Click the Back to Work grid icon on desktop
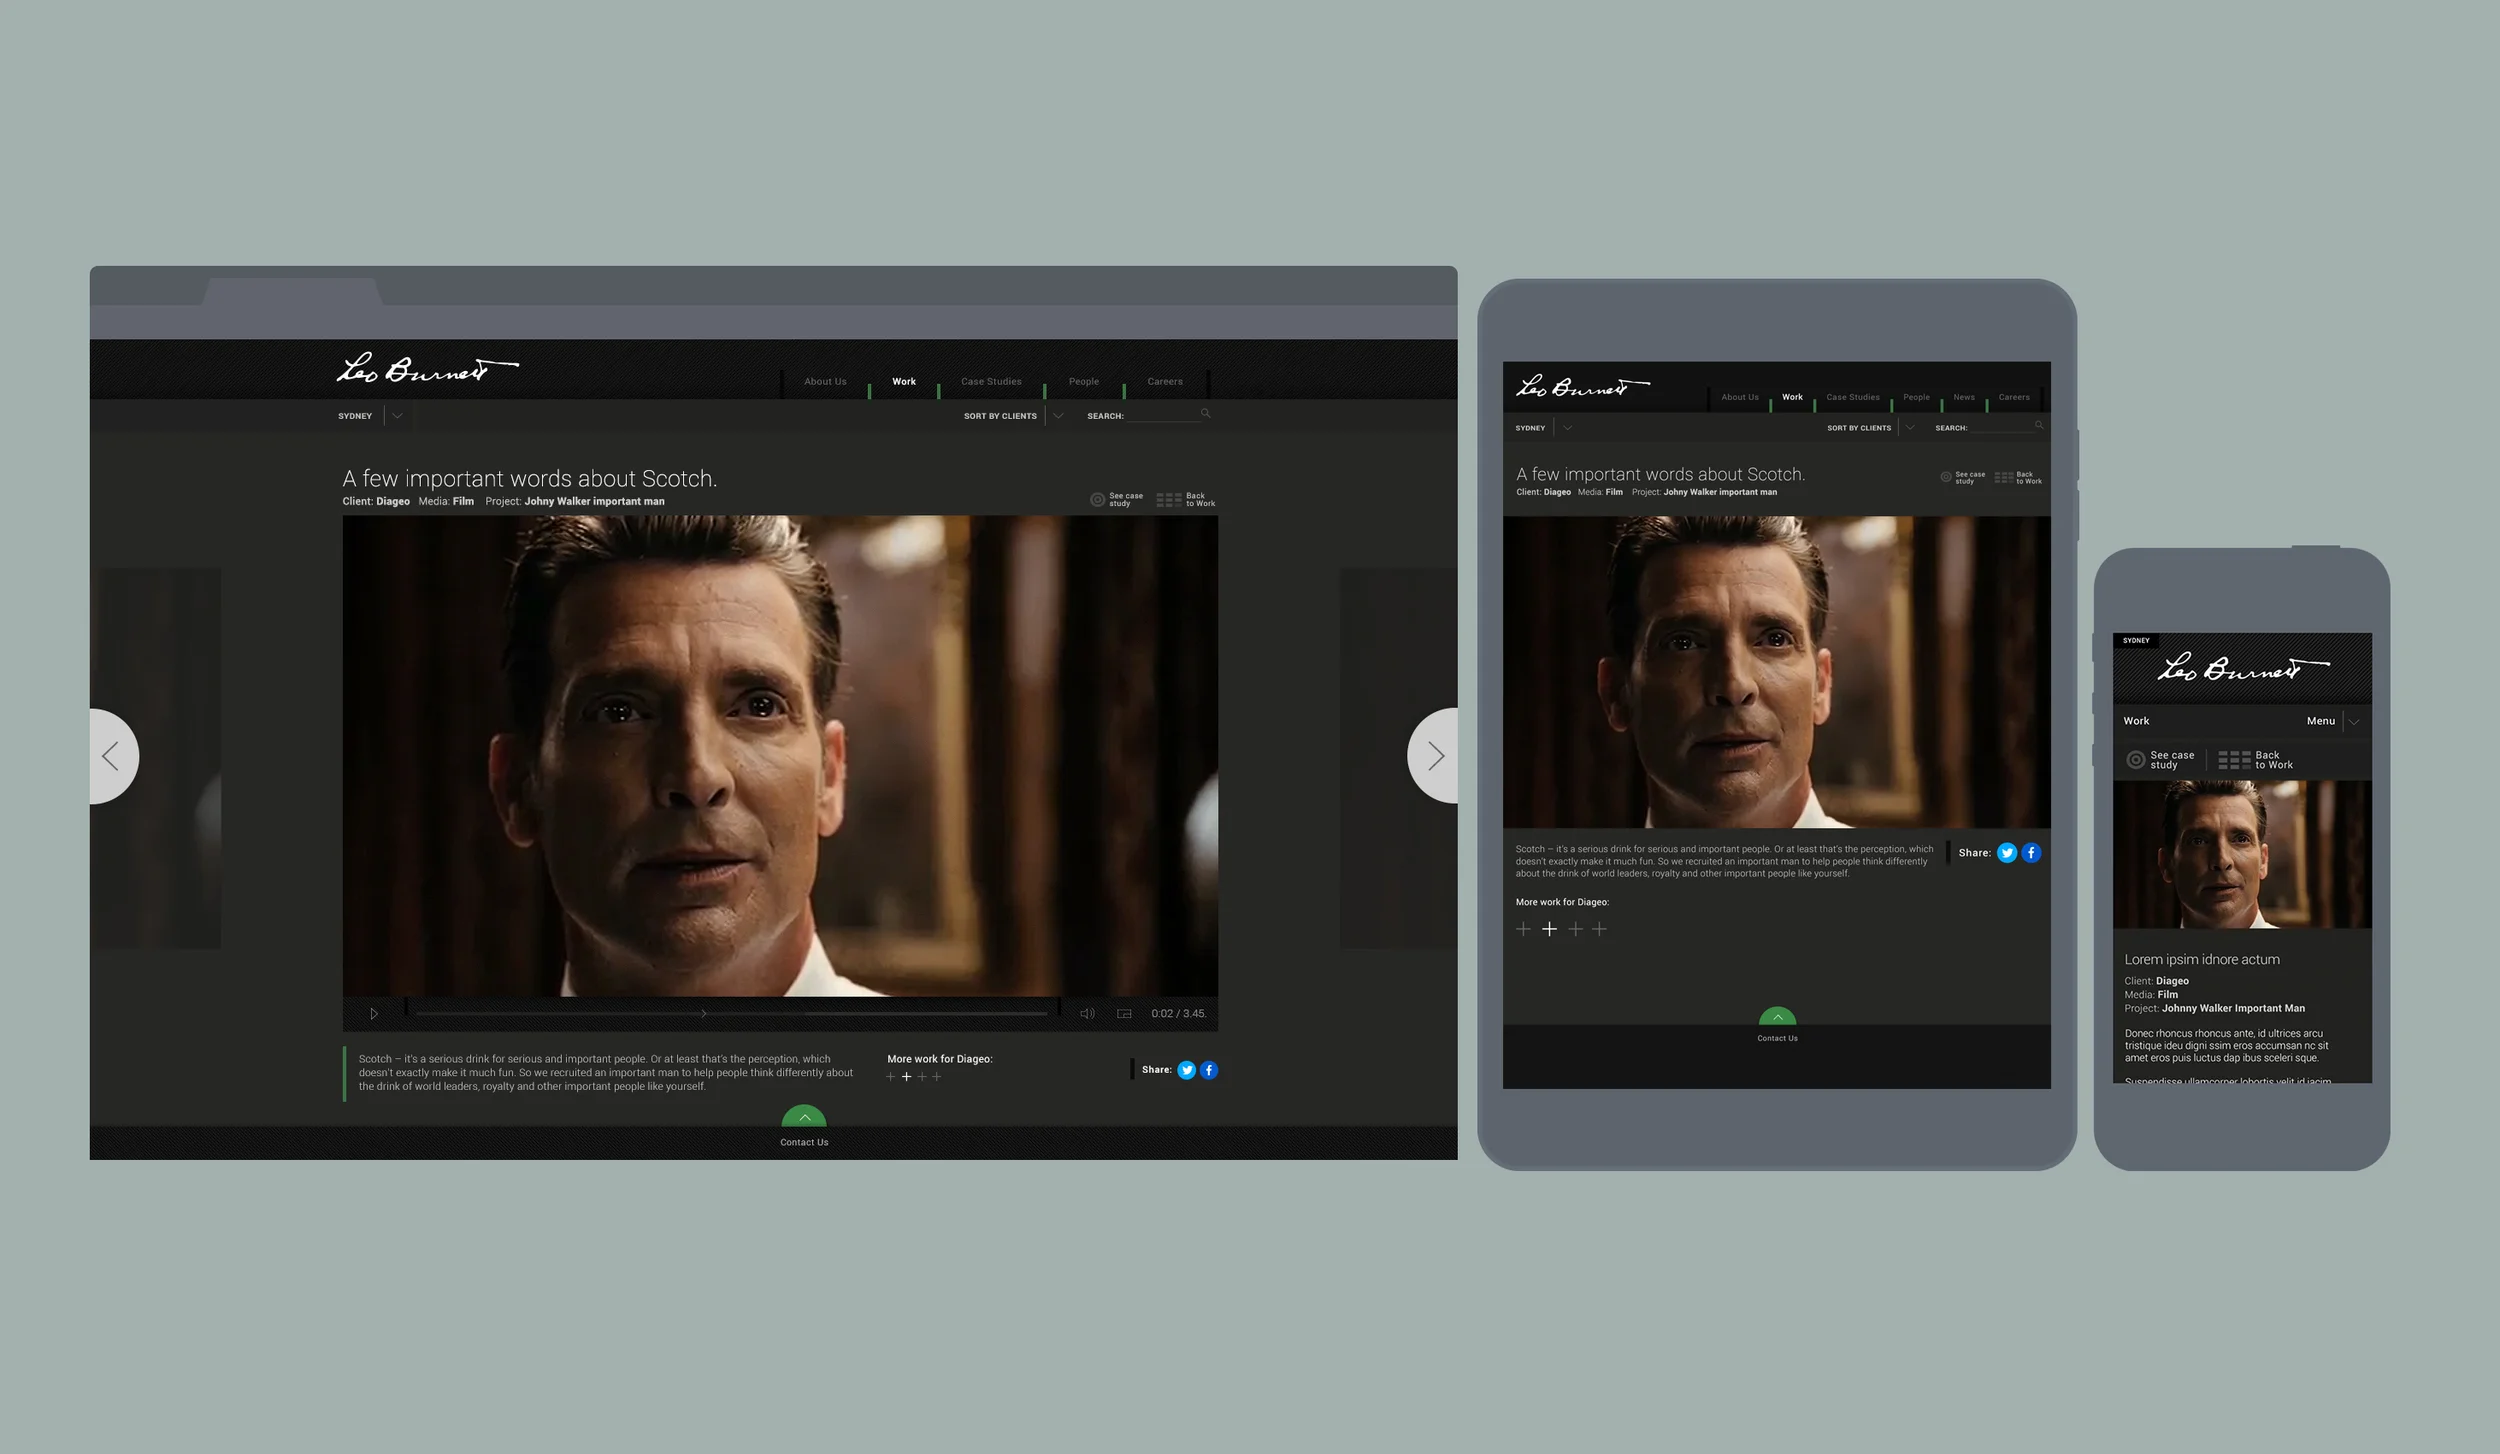 click(1168, 500)
